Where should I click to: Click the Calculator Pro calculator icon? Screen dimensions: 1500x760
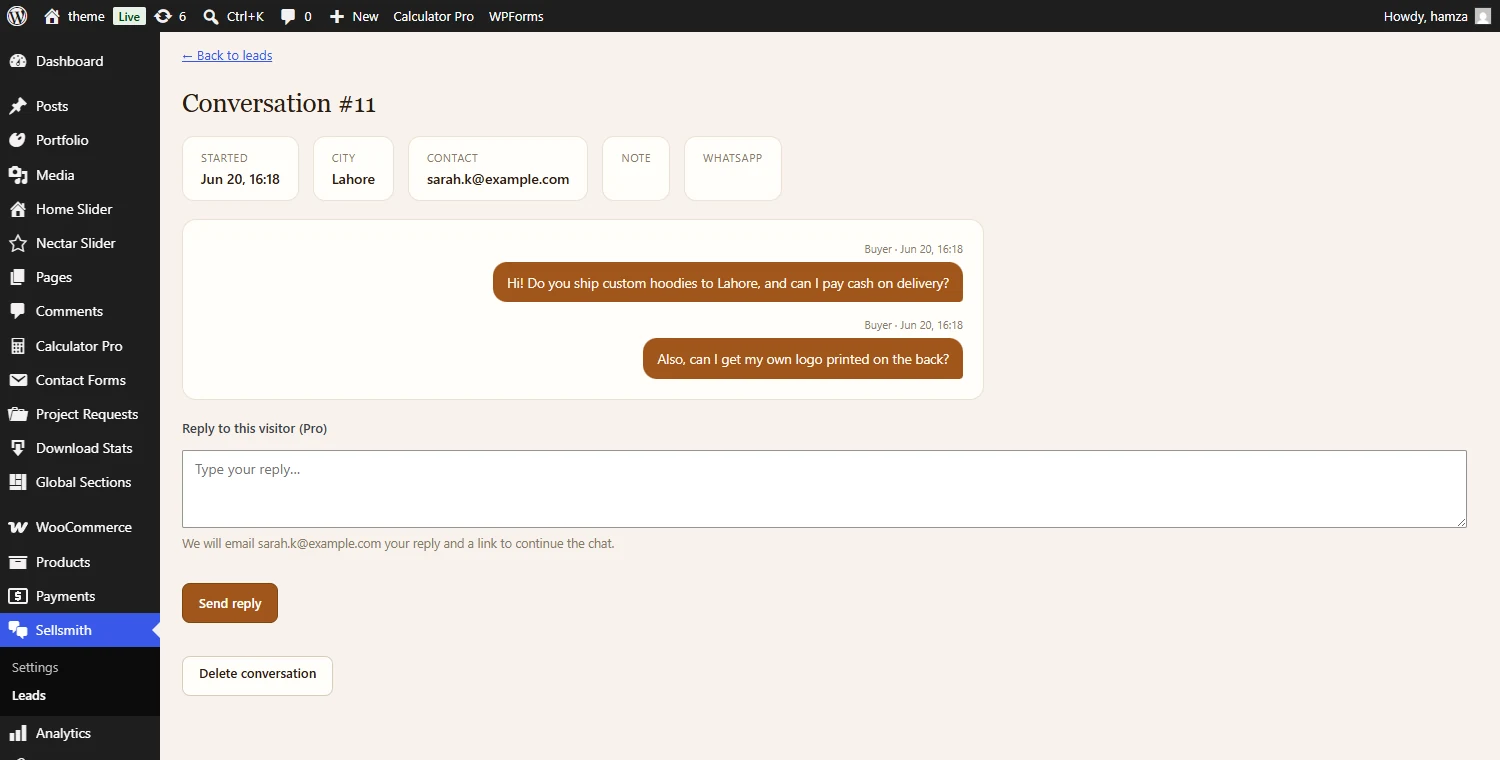18,346
